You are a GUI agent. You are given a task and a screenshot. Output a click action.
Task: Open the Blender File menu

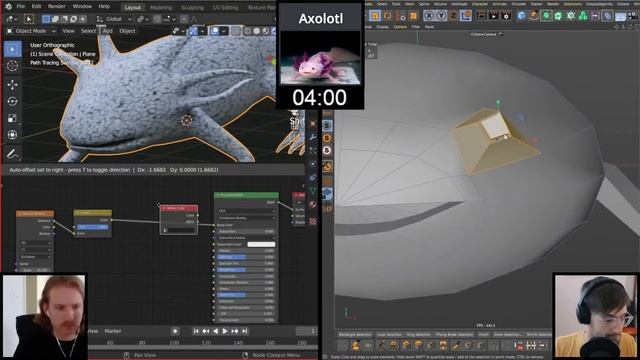click(x=21, y=7)
